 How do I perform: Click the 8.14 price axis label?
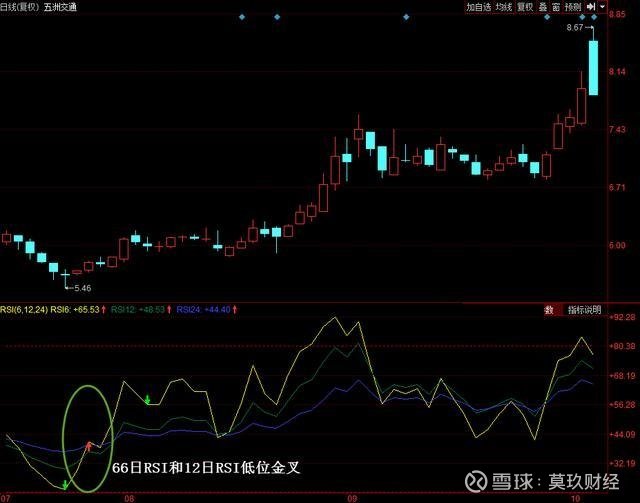(x=617, y=72)
